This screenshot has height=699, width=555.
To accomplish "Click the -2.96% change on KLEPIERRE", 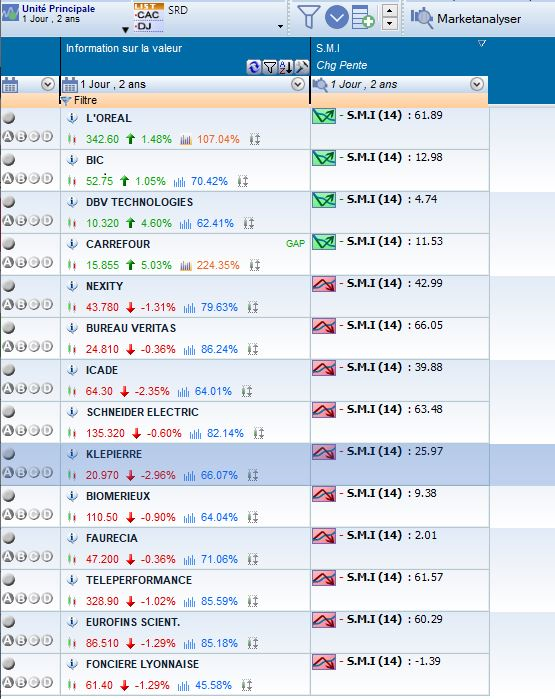I will tap(158, 475).
